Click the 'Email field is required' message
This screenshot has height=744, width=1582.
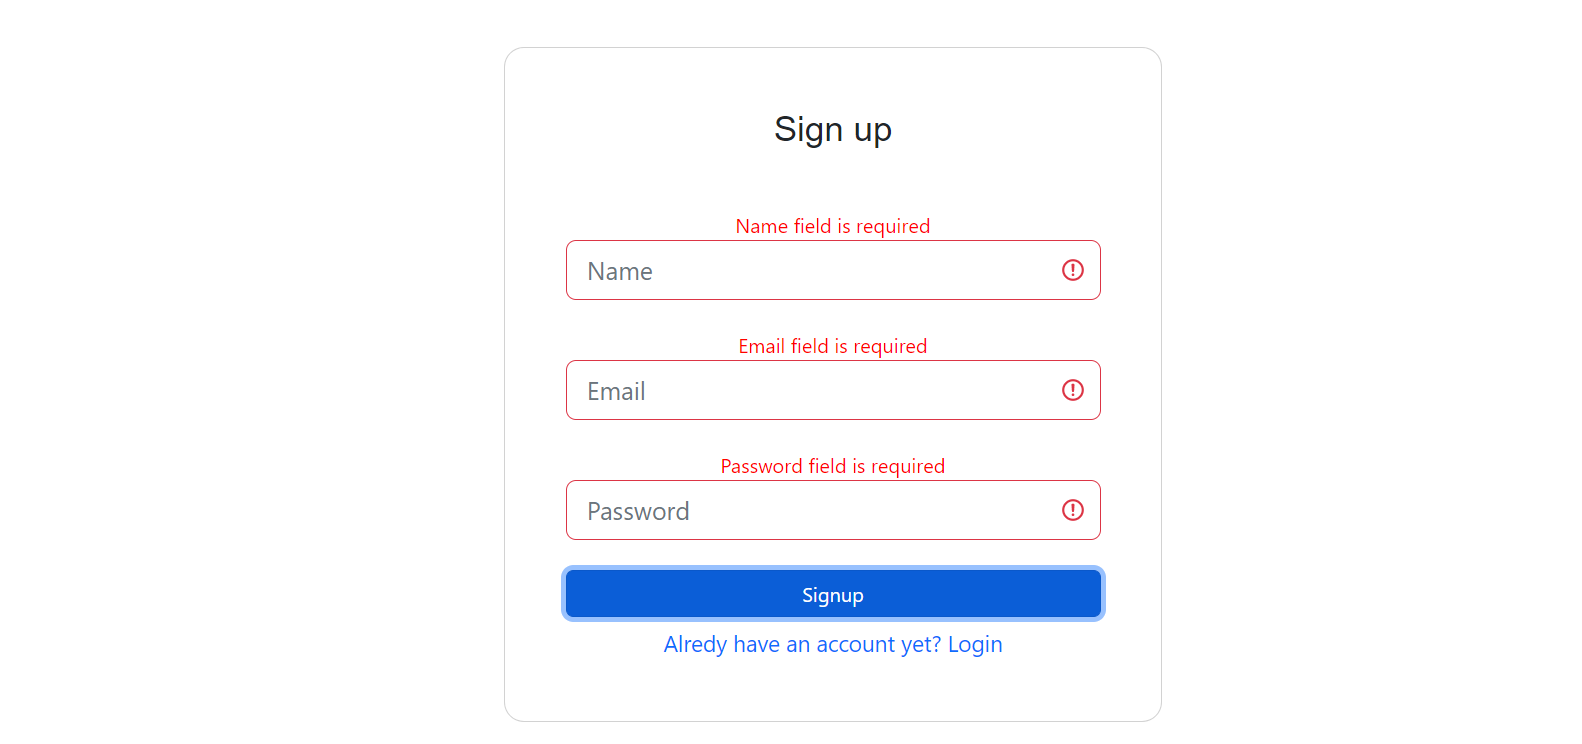832,346
